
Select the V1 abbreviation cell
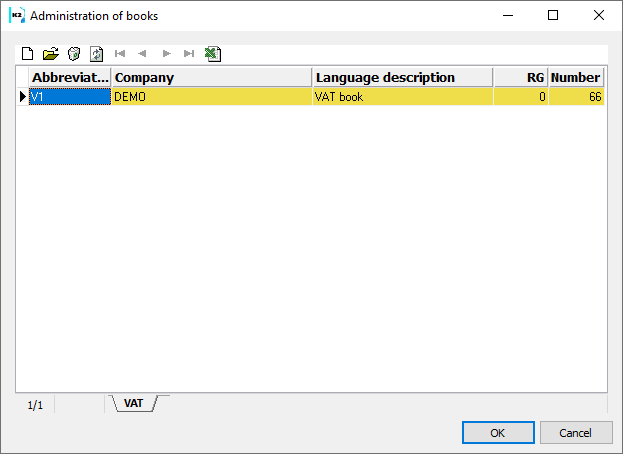tap(70, 97)
